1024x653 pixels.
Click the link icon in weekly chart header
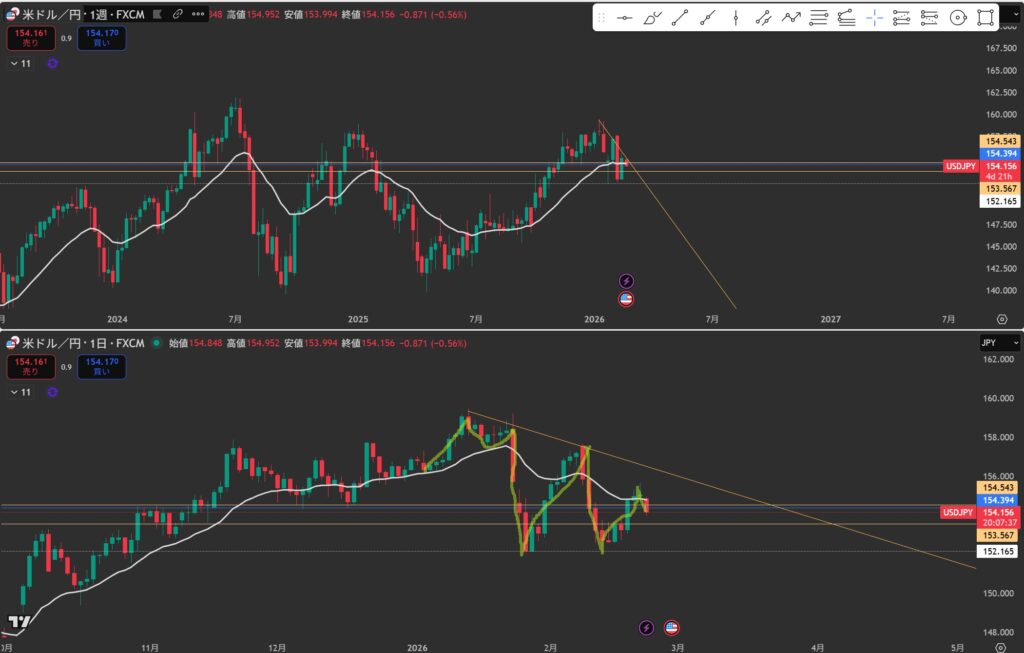(x=177, y=14)
